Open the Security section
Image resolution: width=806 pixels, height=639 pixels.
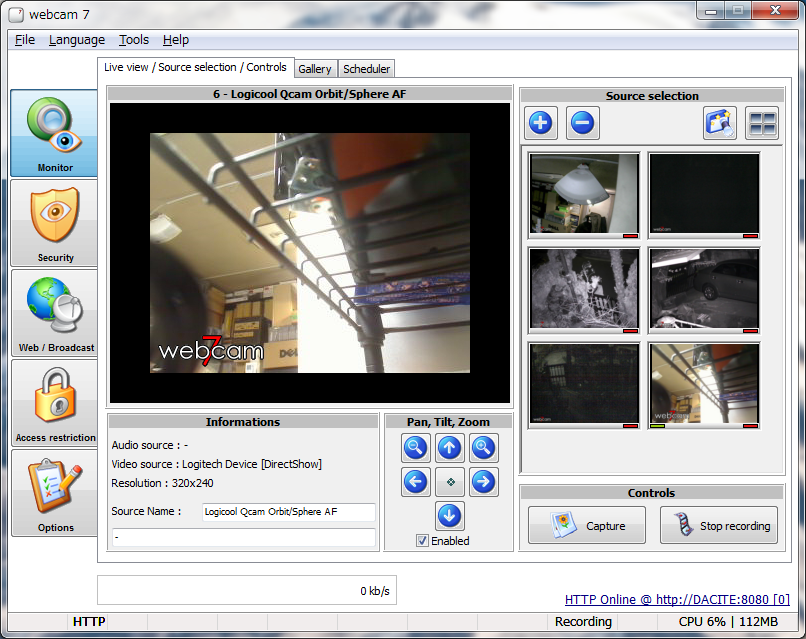(54, 223)
